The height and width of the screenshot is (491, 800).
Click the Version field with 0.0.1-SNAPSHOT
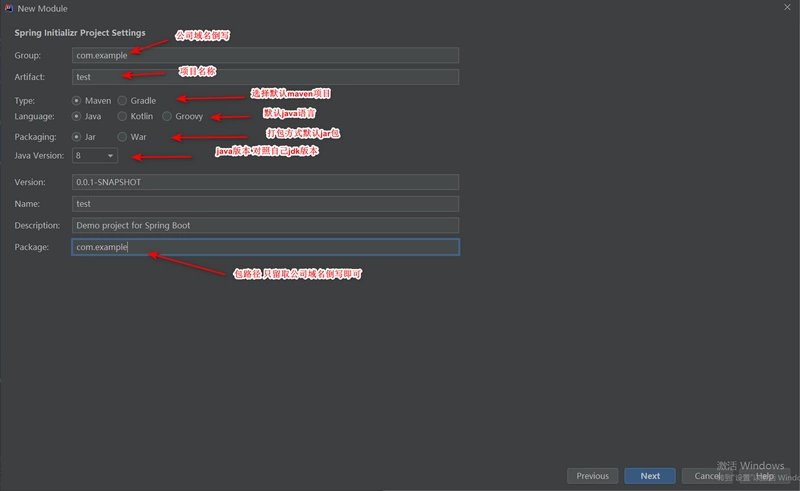pos(265,182)
